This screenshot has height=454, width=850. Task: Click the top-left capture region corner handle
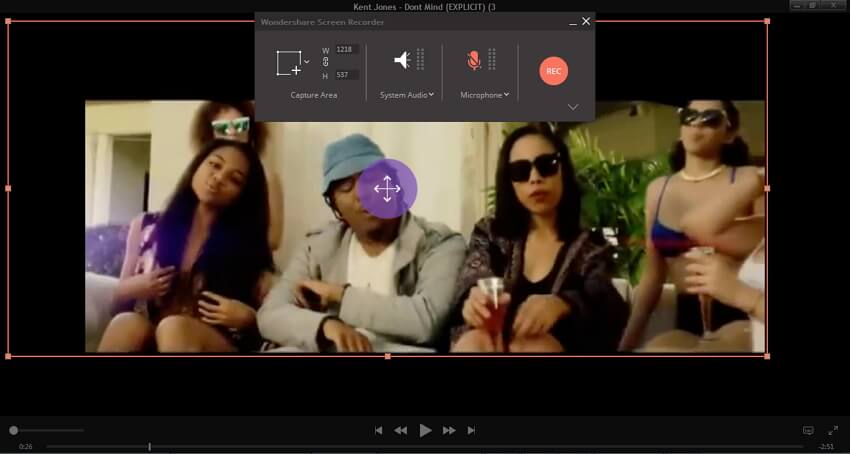[8, 21]
